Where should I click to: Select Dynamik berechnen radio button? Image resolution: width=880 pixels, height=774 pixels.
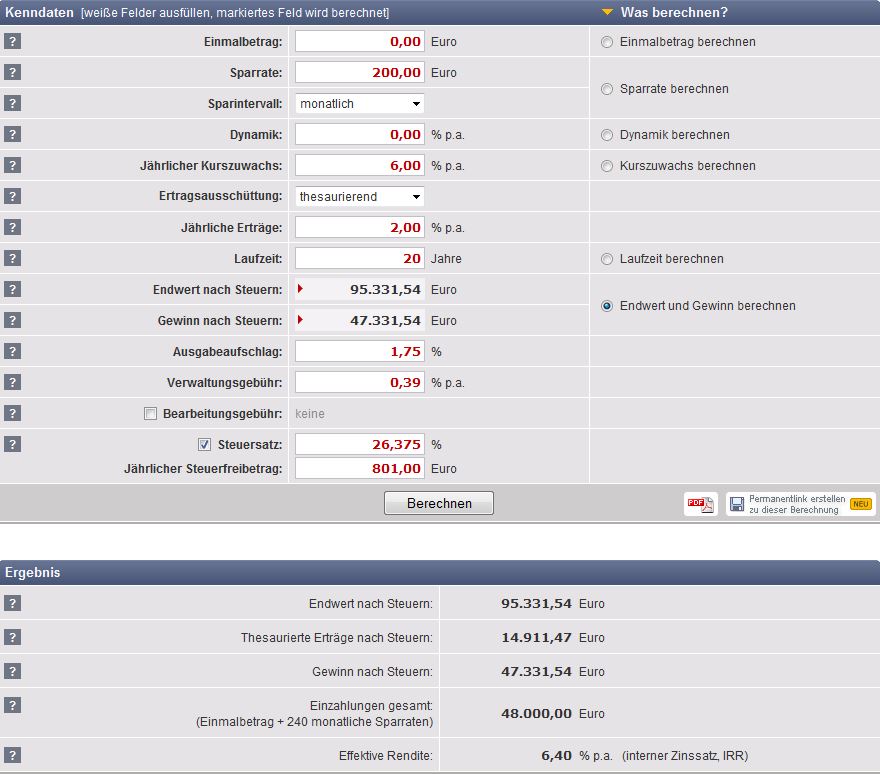click(x=607, y=135)
